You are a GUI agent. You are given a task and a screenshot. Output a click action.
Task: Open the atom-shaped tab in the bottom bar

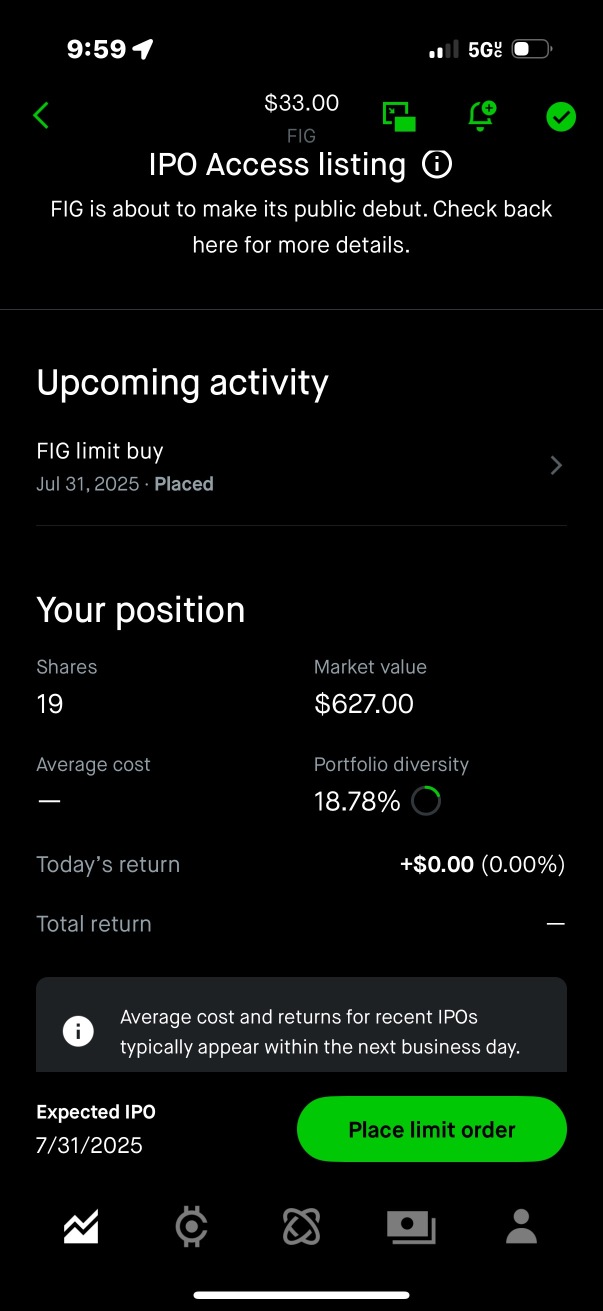301,1226
